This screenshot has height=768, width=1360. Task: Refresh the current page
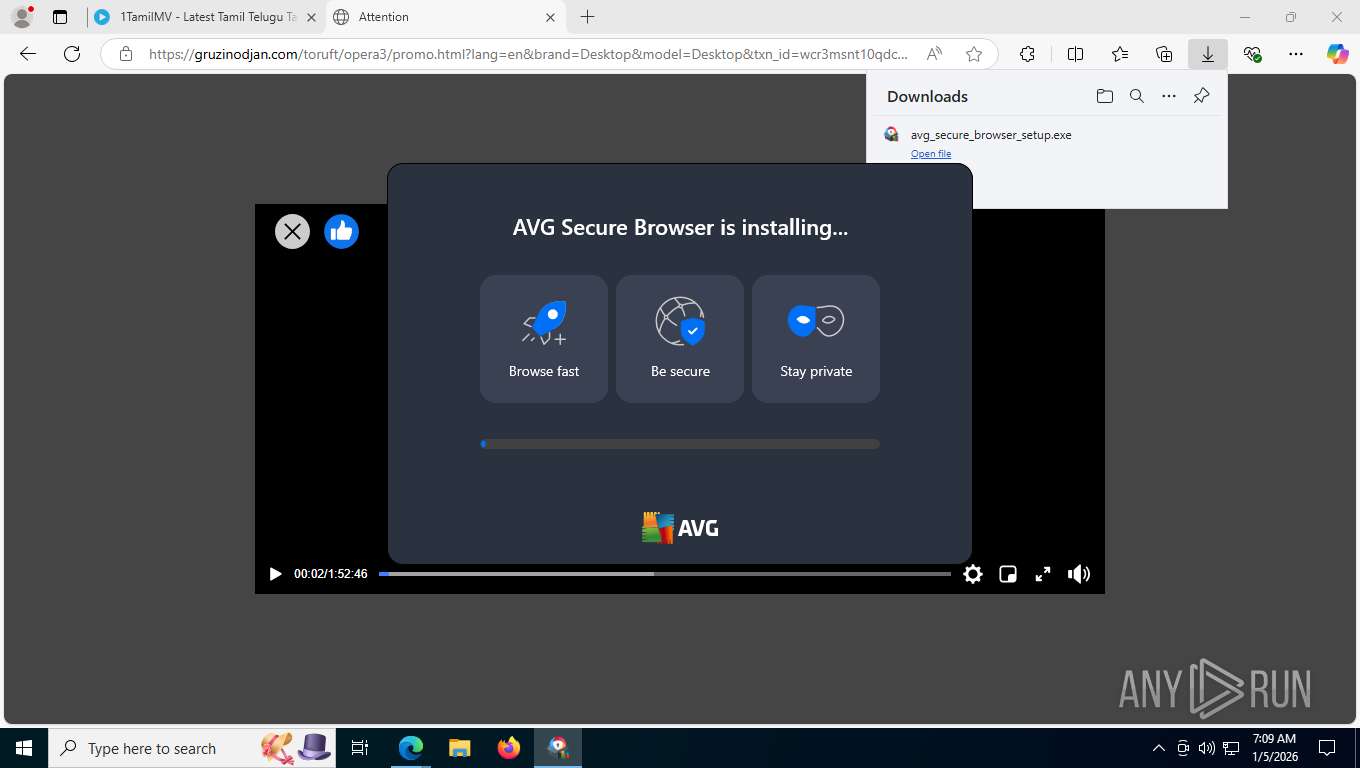(72, 54)
